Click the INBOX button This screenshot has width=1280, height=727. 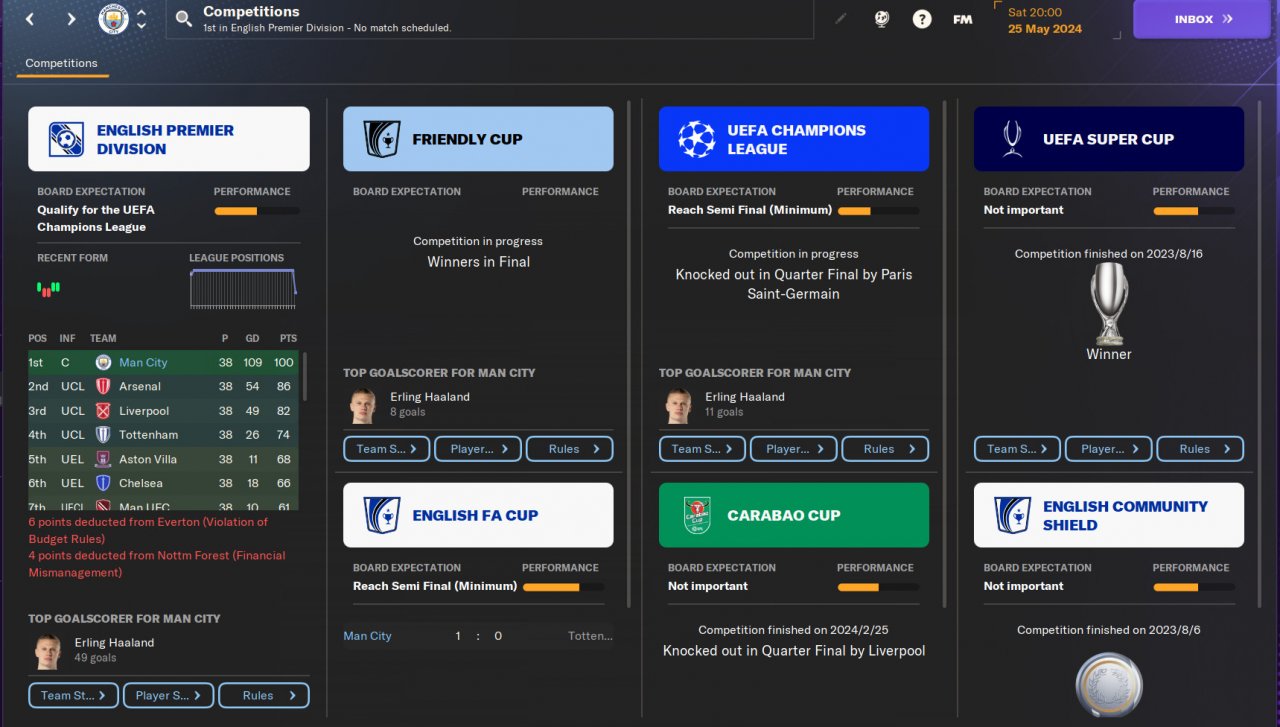point(1203,19)
